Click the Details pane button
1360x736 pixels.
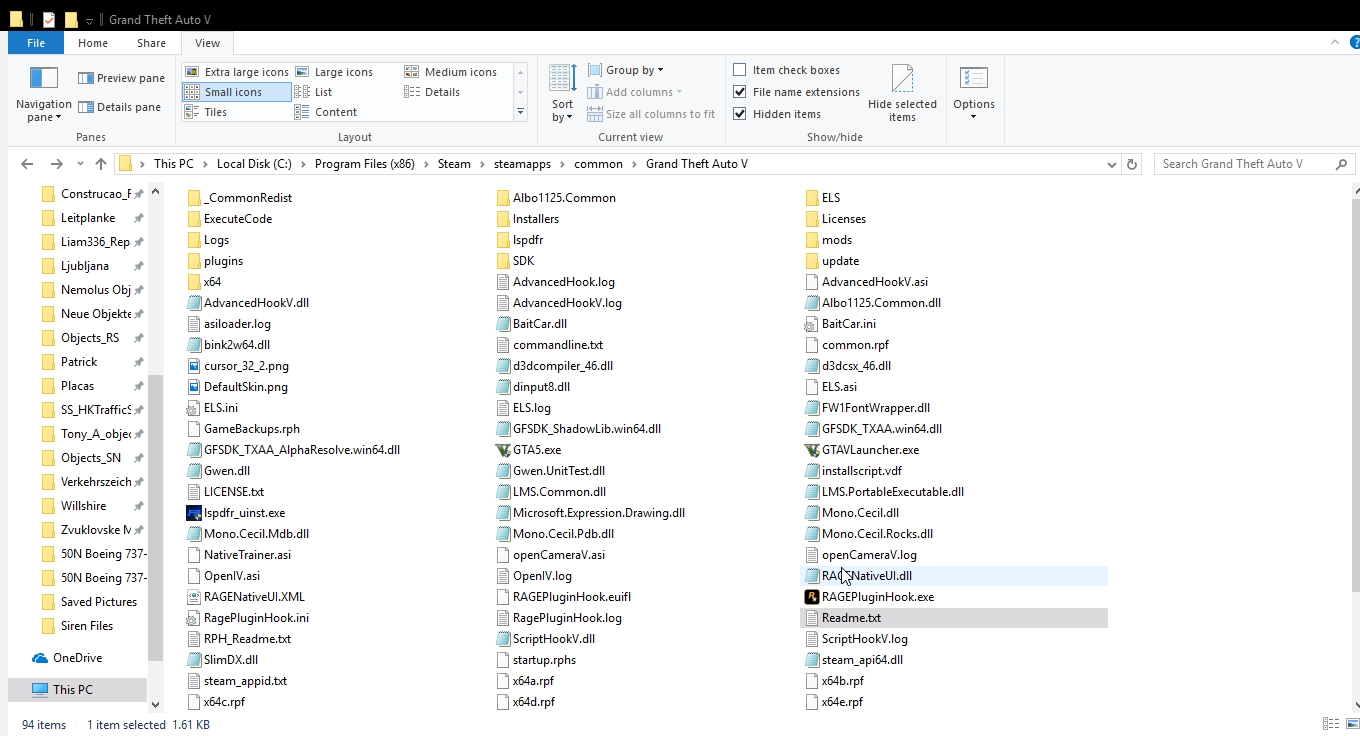click(120, 107)
